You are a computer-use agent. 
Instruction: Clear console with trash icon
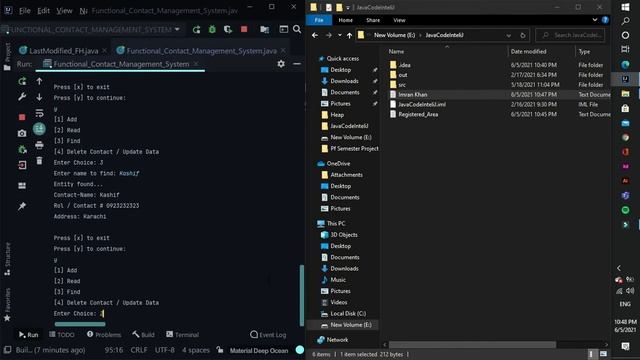click(x=39, y=160)
